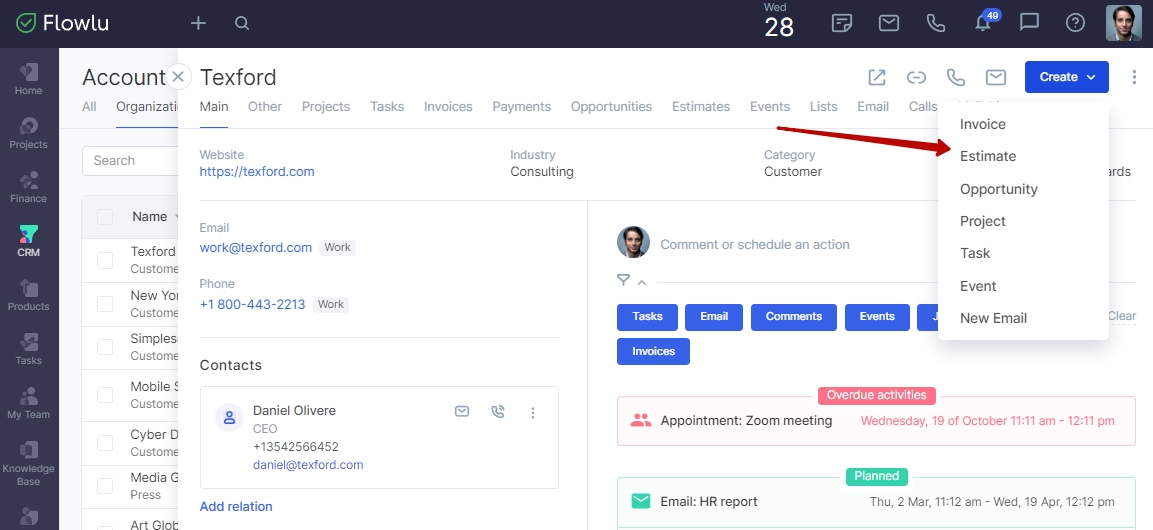
Task: Open Tasks module in sidebar
Action: 29,349
